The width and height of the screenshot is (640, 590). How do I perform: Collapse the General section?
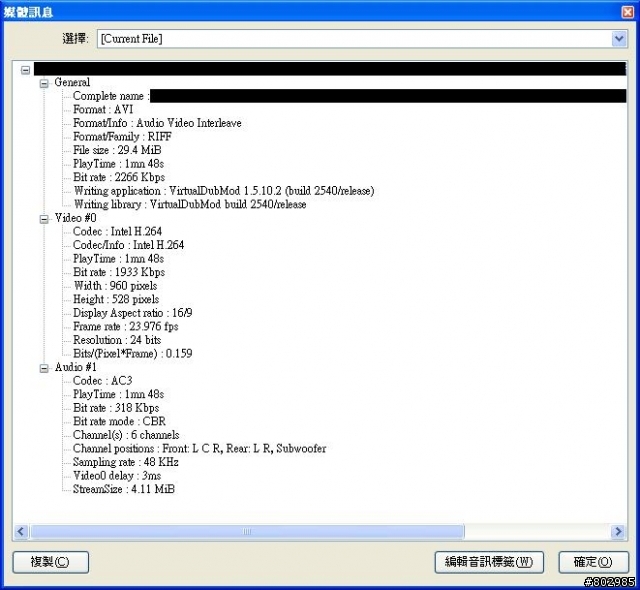pyautogui.click(x=44, y=84)
